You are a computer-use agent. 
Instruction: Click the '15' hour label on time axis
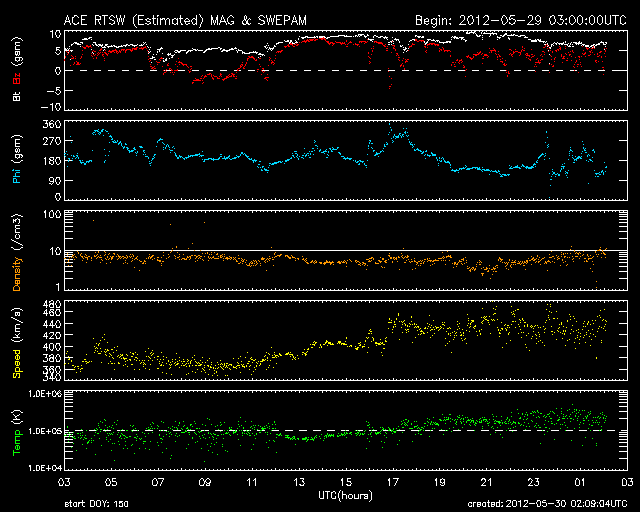[x=346, y=483]
